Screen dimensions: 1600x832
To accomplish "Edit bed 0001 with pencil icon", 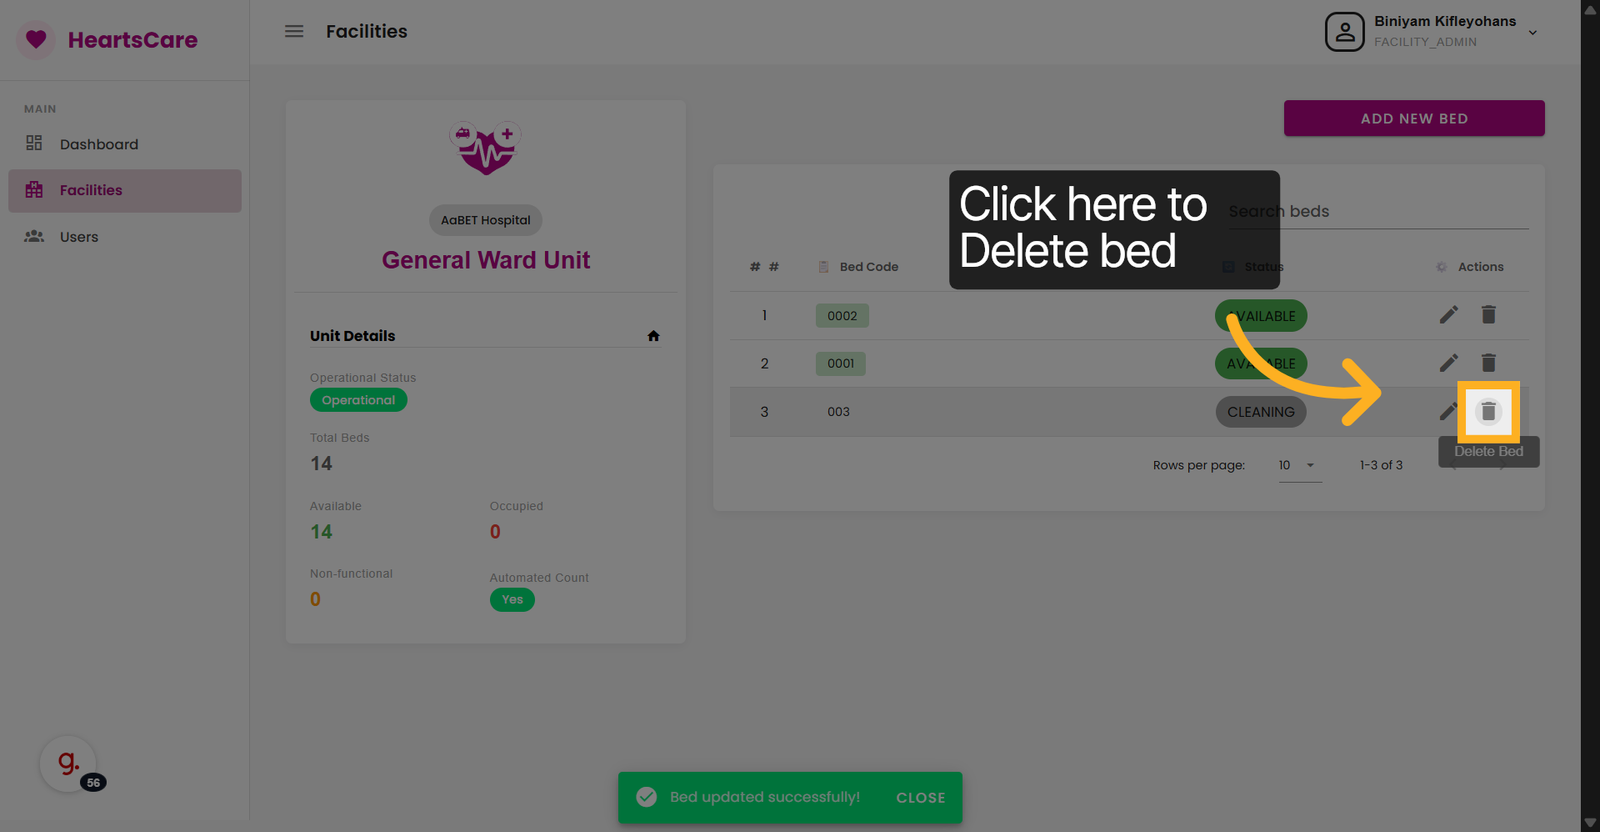I will (1448, 363).
